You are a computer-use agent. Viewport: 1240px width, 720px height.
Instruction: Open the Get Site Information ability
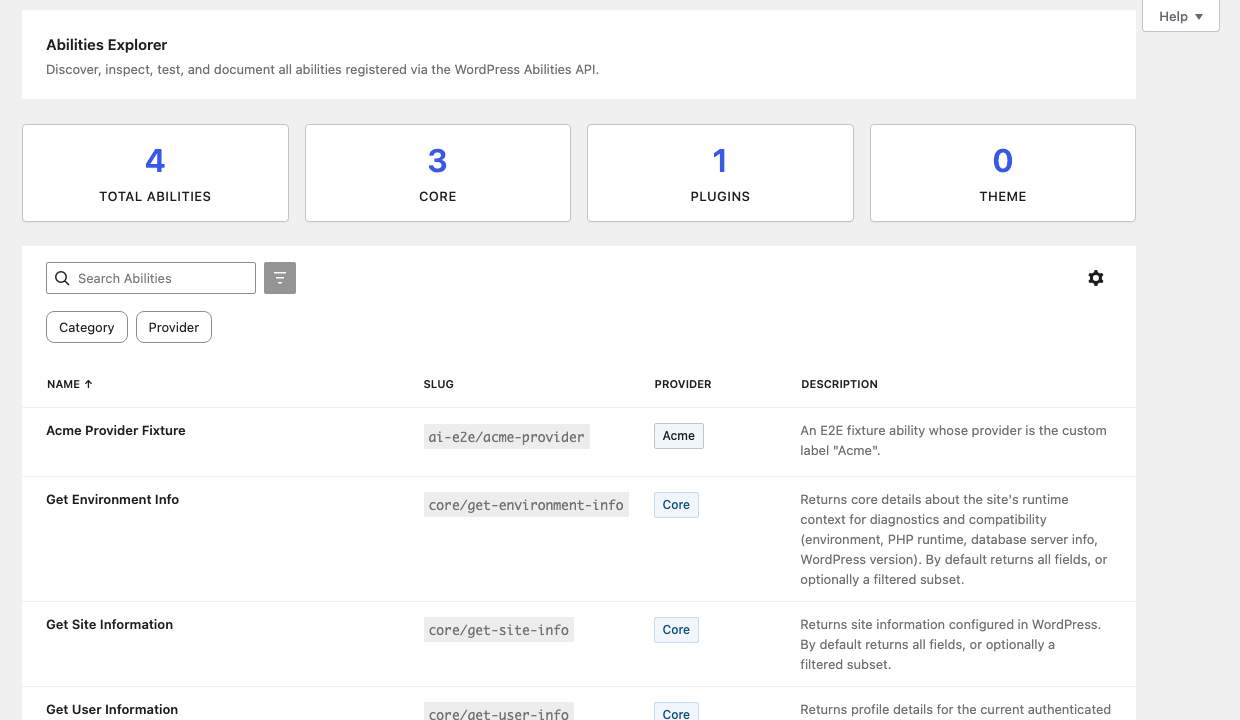(x=109, y=624)
